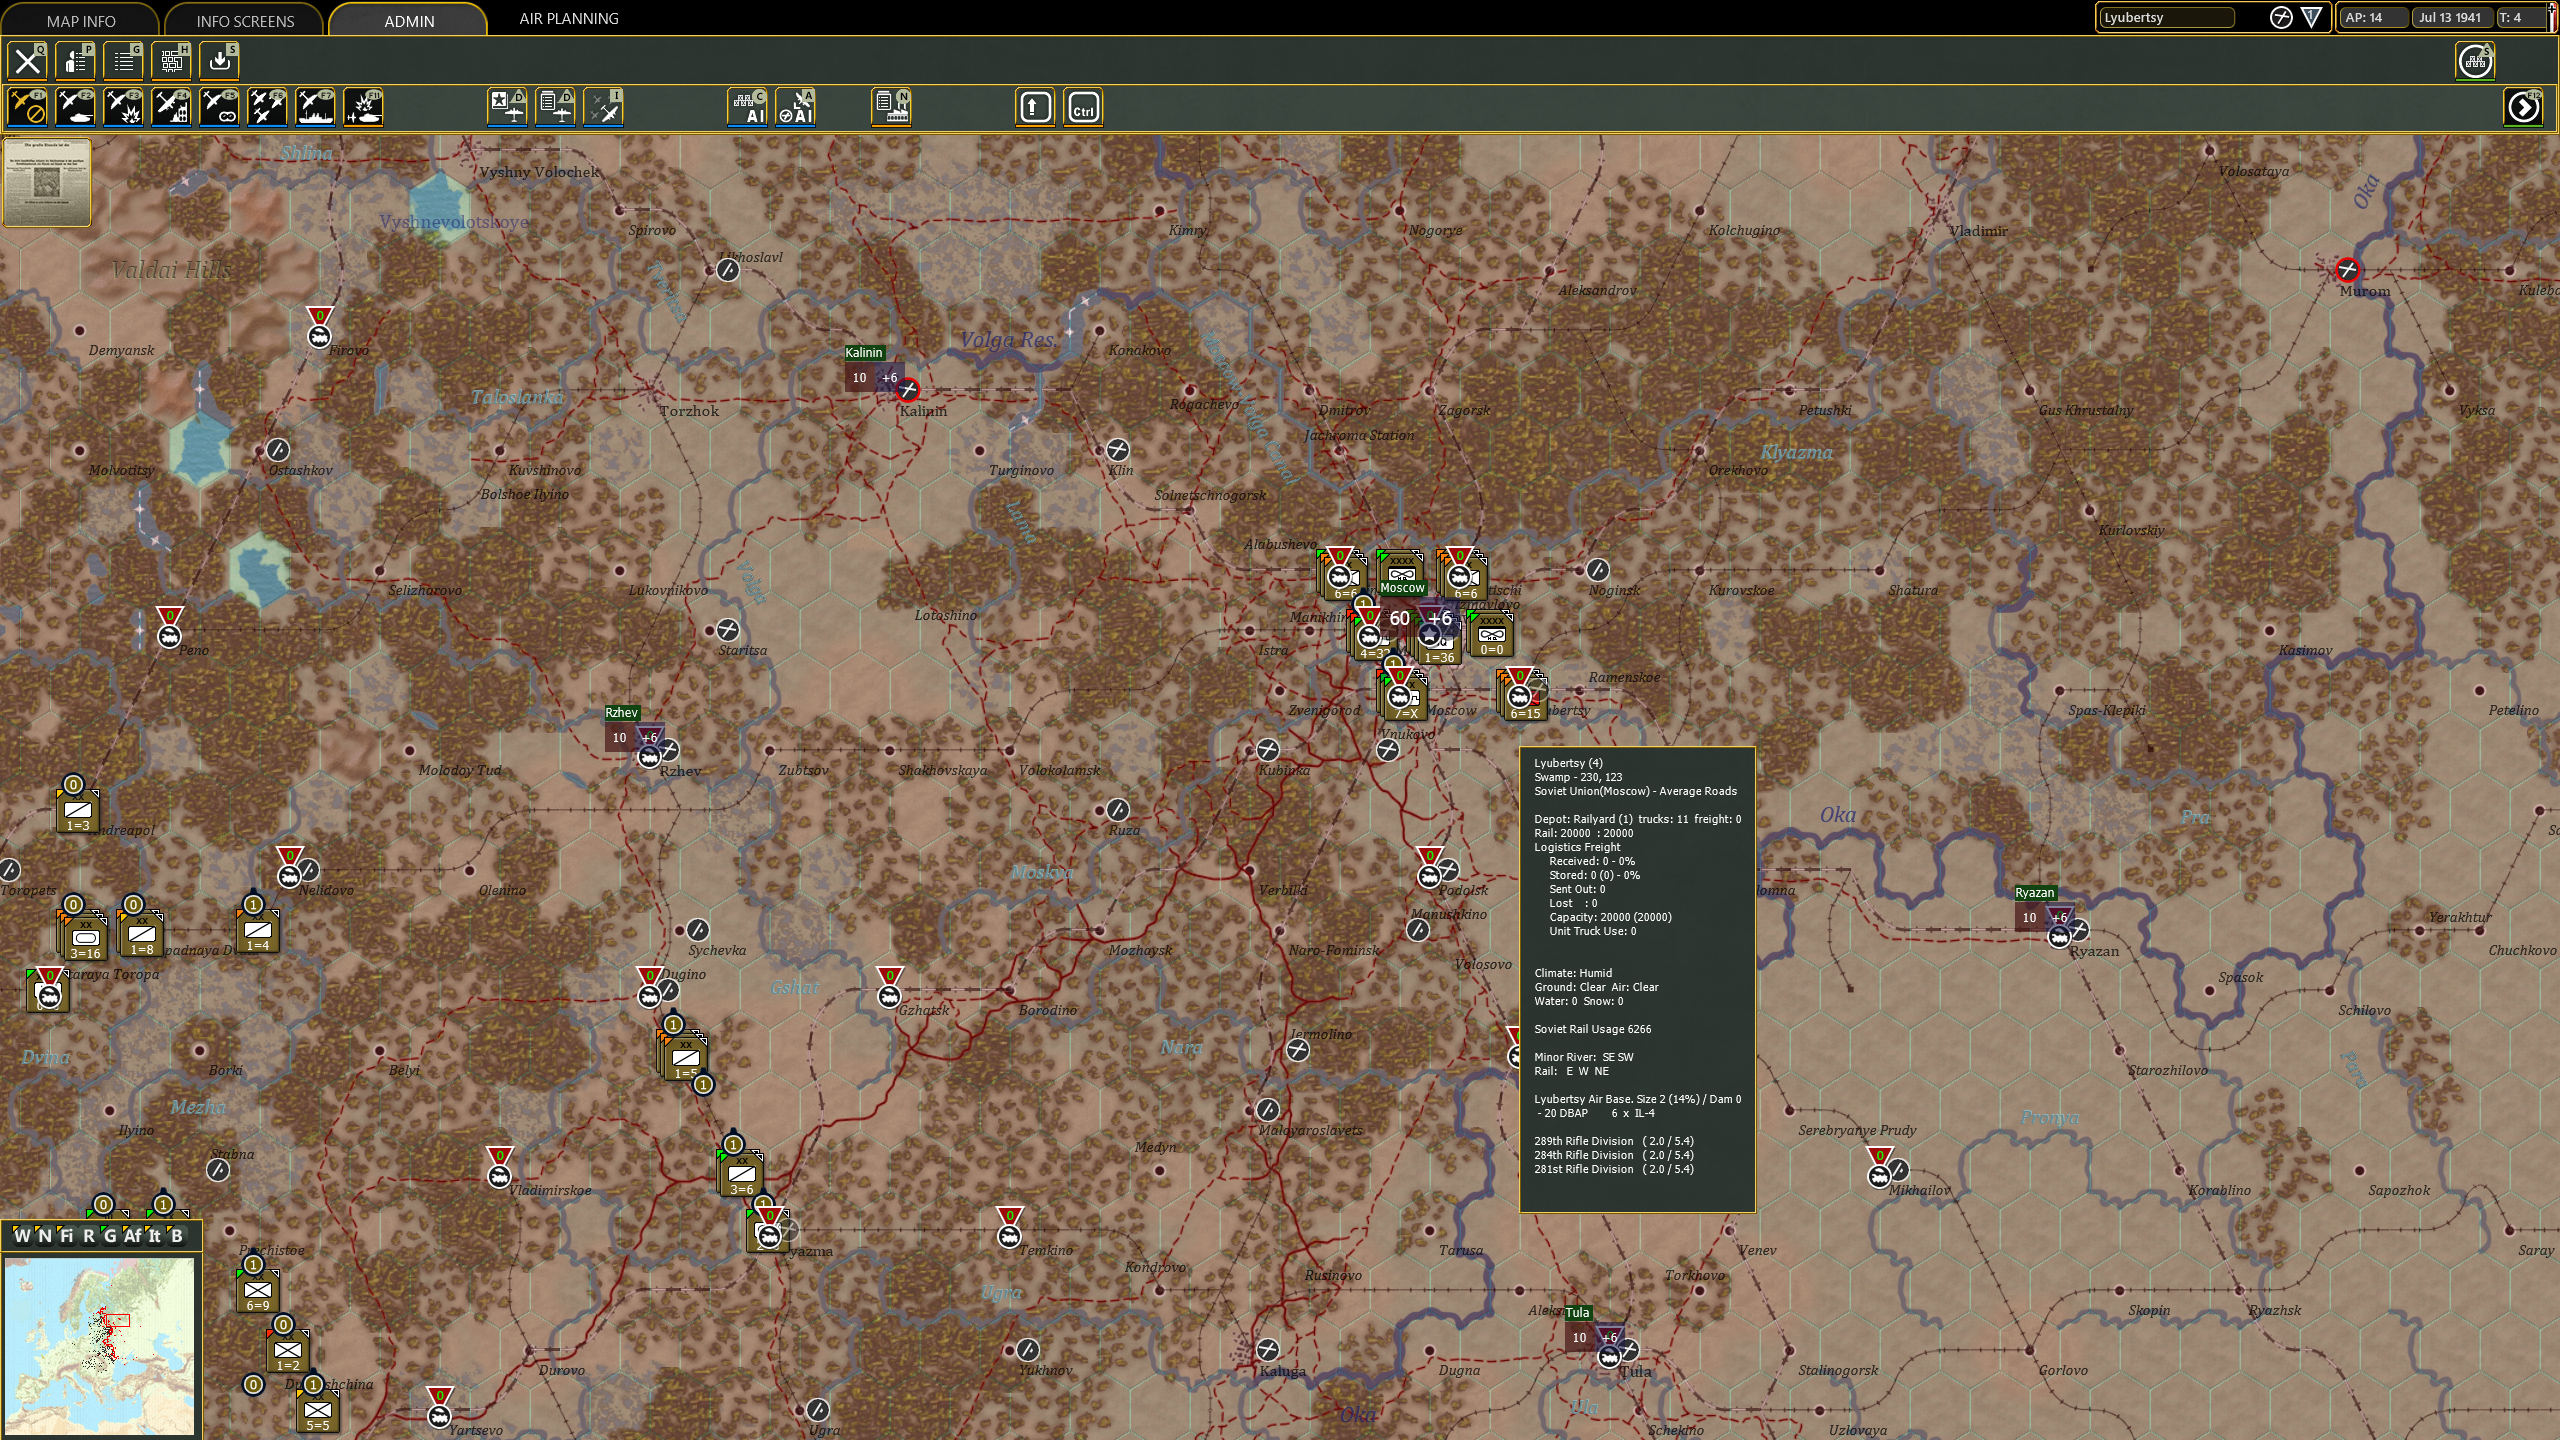Select the 0=0 headquarters counter east of Moscow
This screenshot has width=2560, height=1440.
point(1491,635)
